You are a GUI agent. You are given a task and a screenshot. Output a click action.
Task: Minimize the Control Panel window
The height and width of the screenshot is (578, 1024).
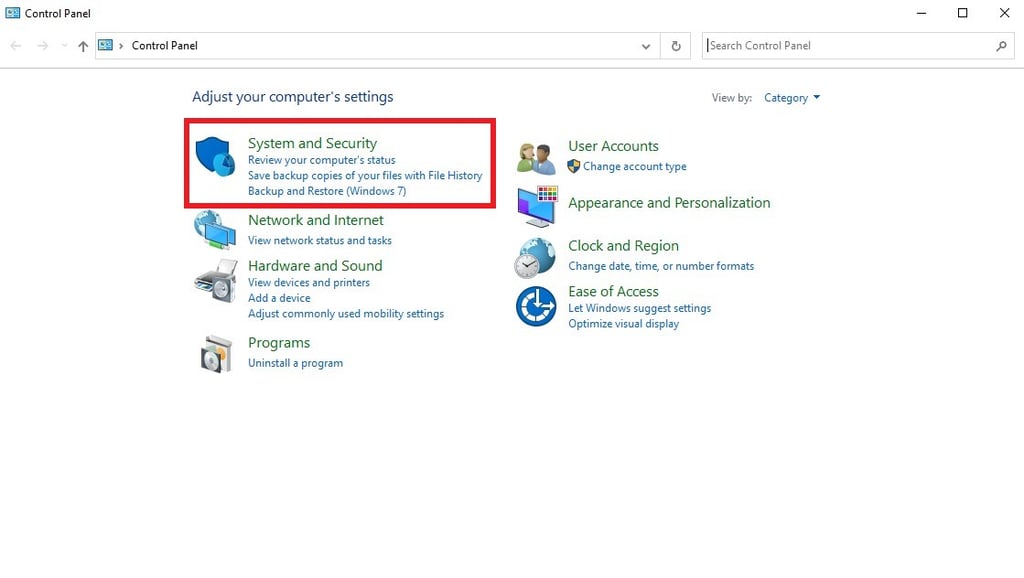(x=921, y=13)
